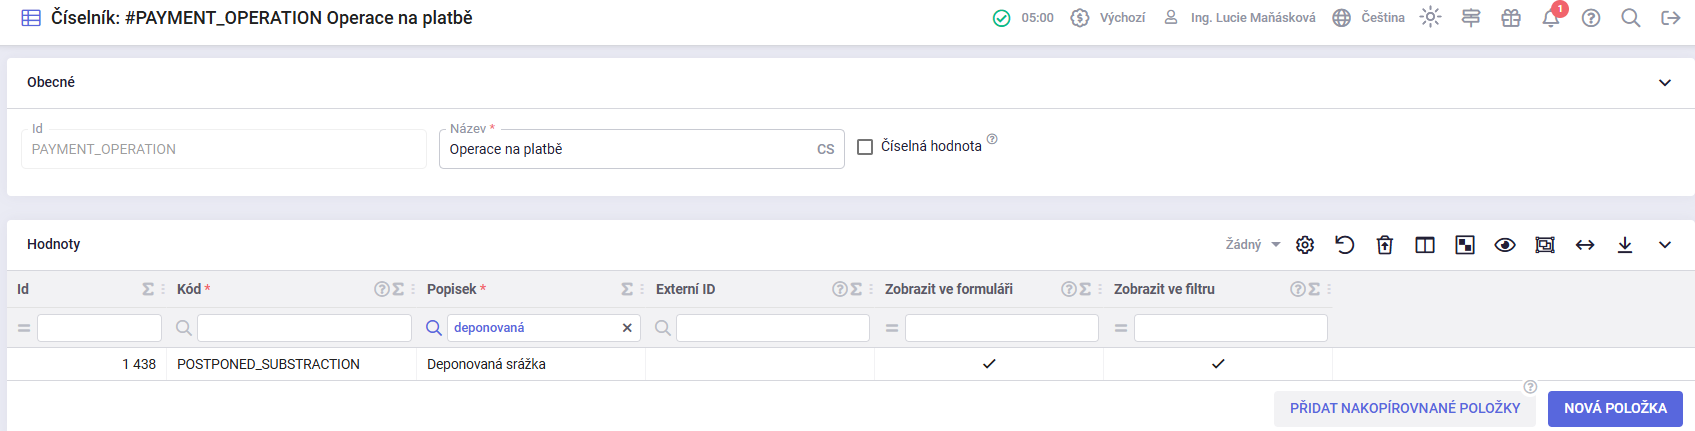Image resolution: width=1695 pixels, height=431 pixels.
Task: Toggle the light/dark theme sun icon
Action: coord(1430,18)
